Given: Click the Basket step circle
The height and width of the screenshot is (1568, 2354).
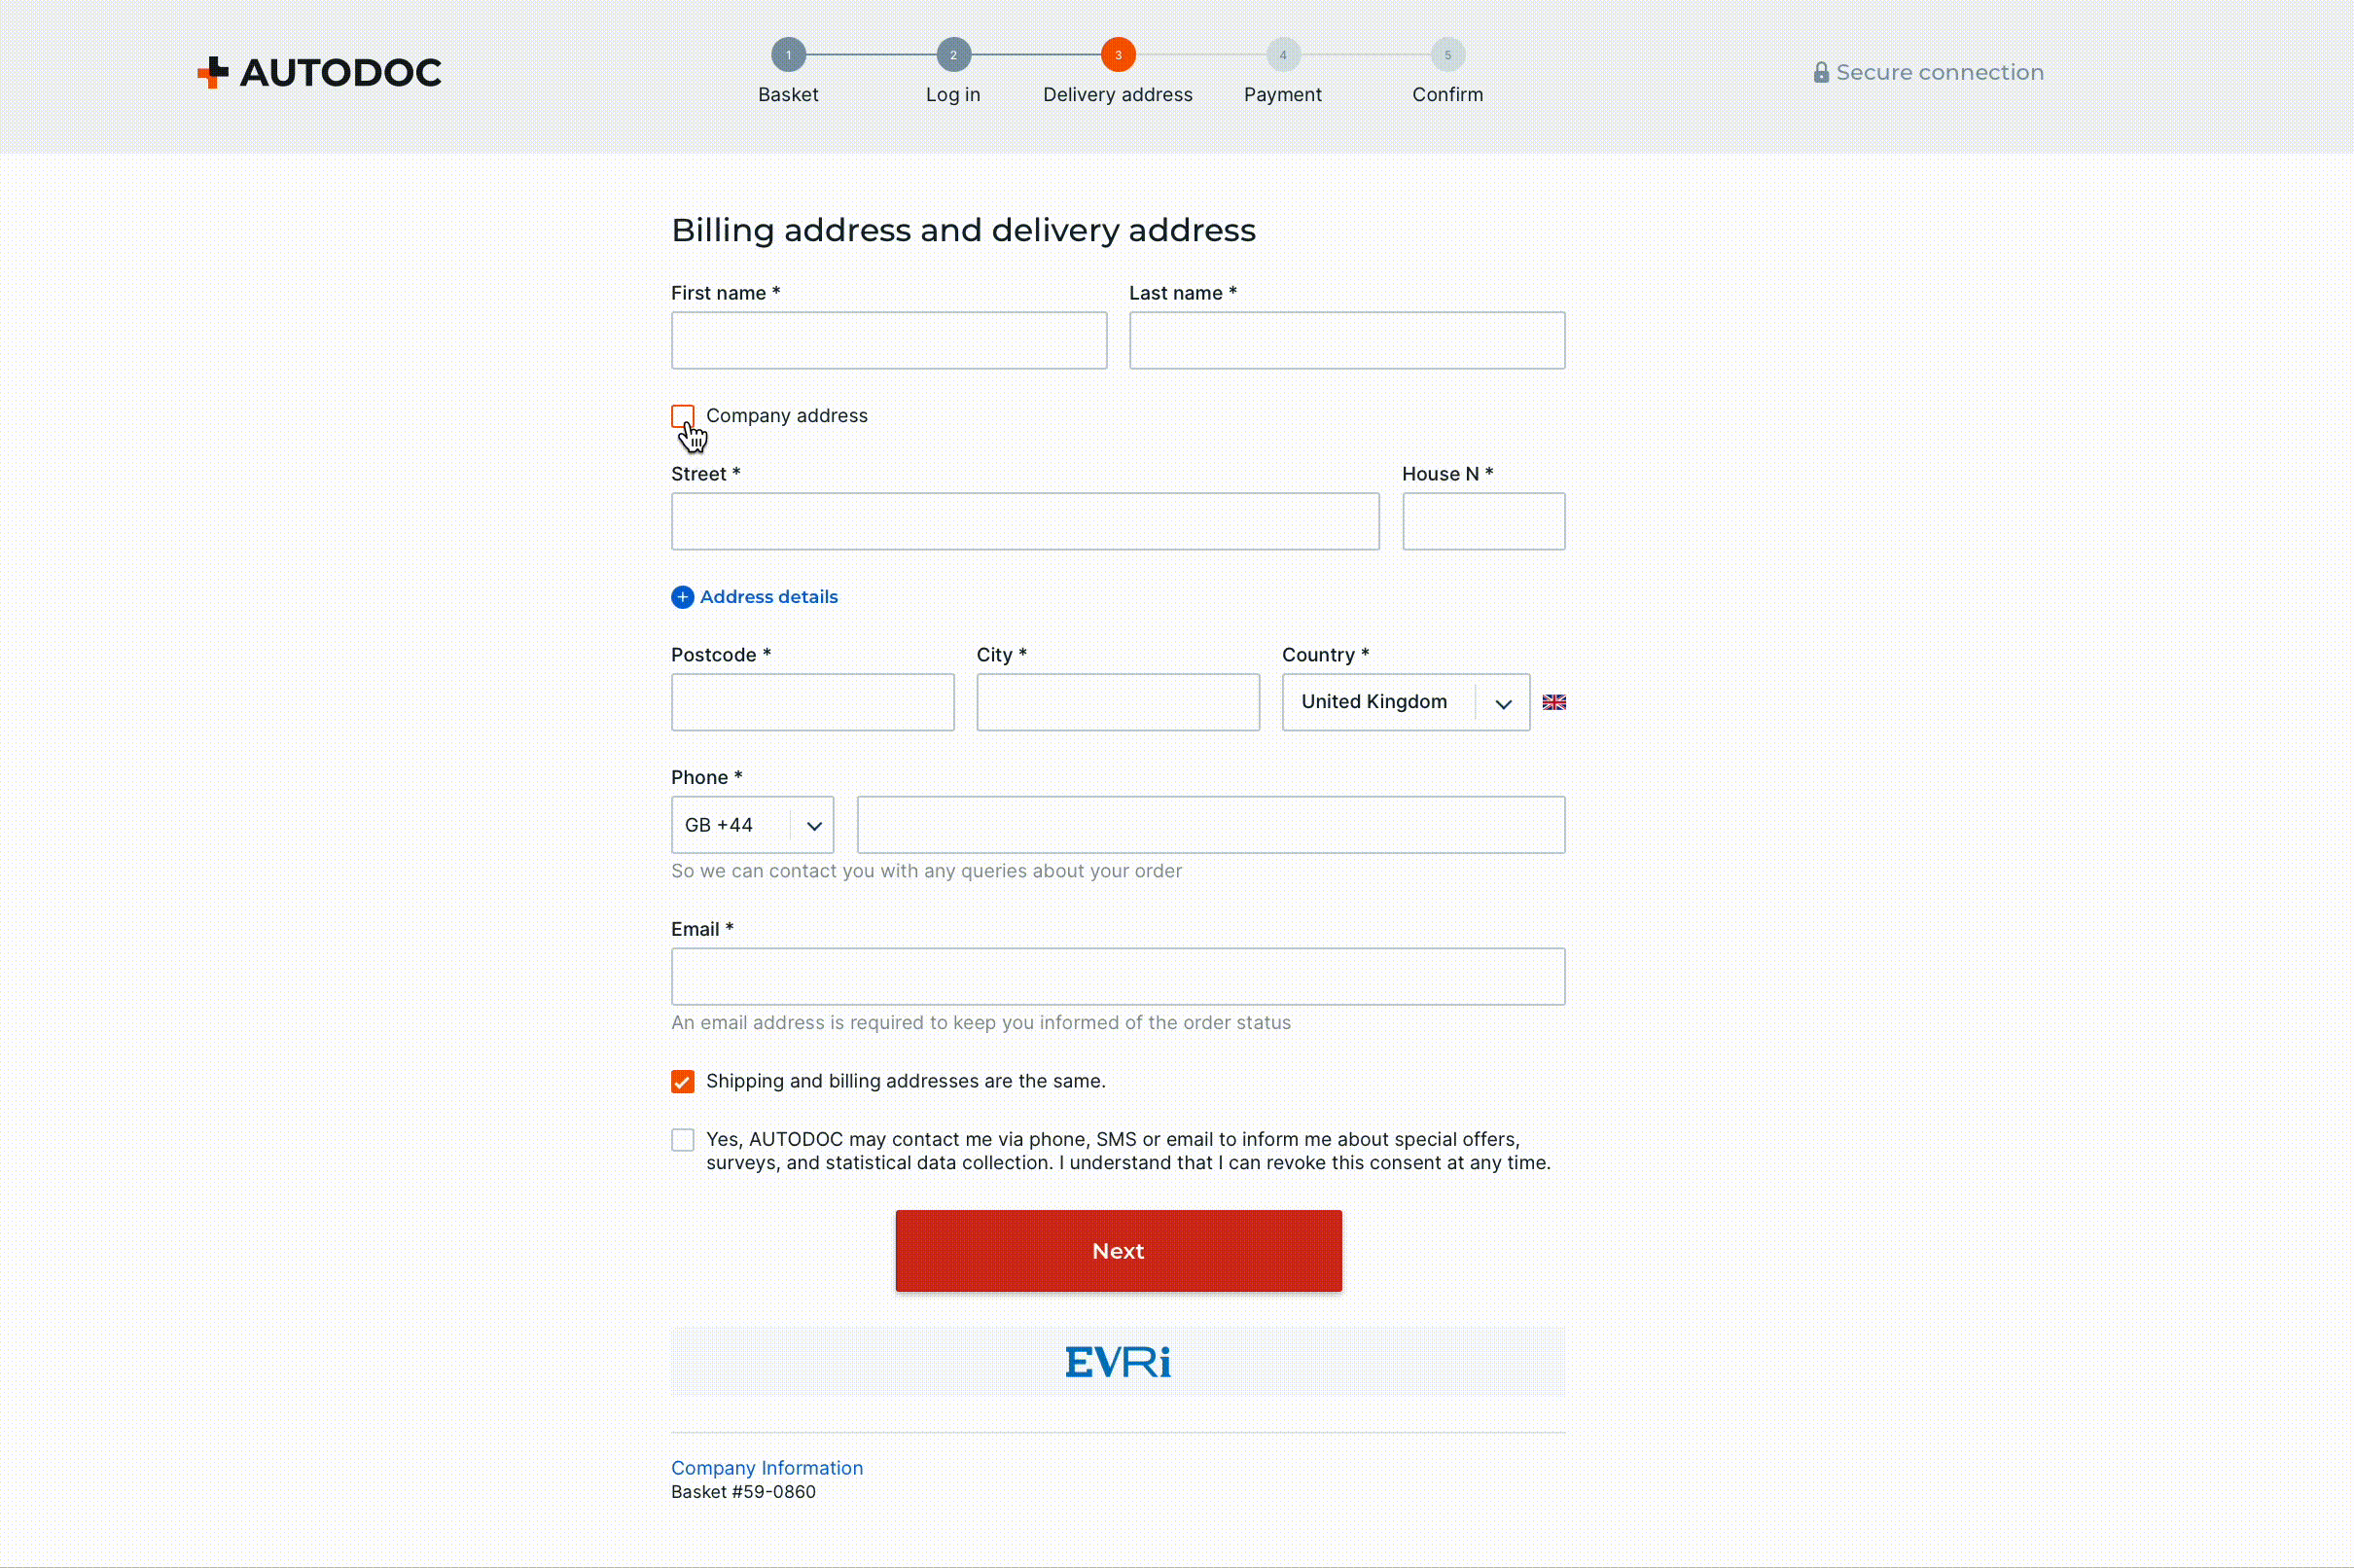Looking at the screenshot, I should (x=788, y=55).
